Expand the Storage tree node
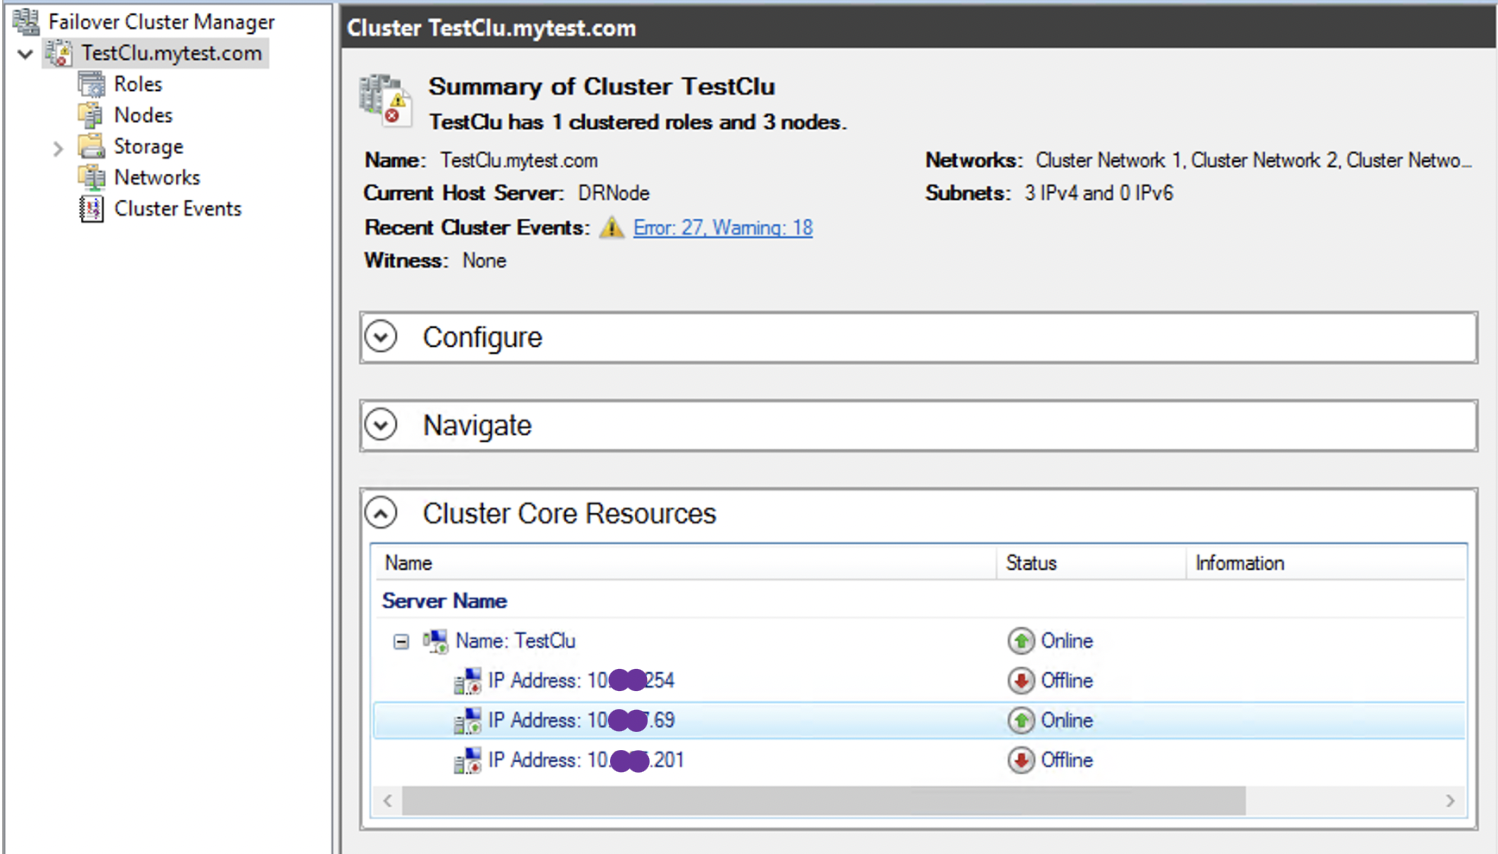 tap(58, 146)
